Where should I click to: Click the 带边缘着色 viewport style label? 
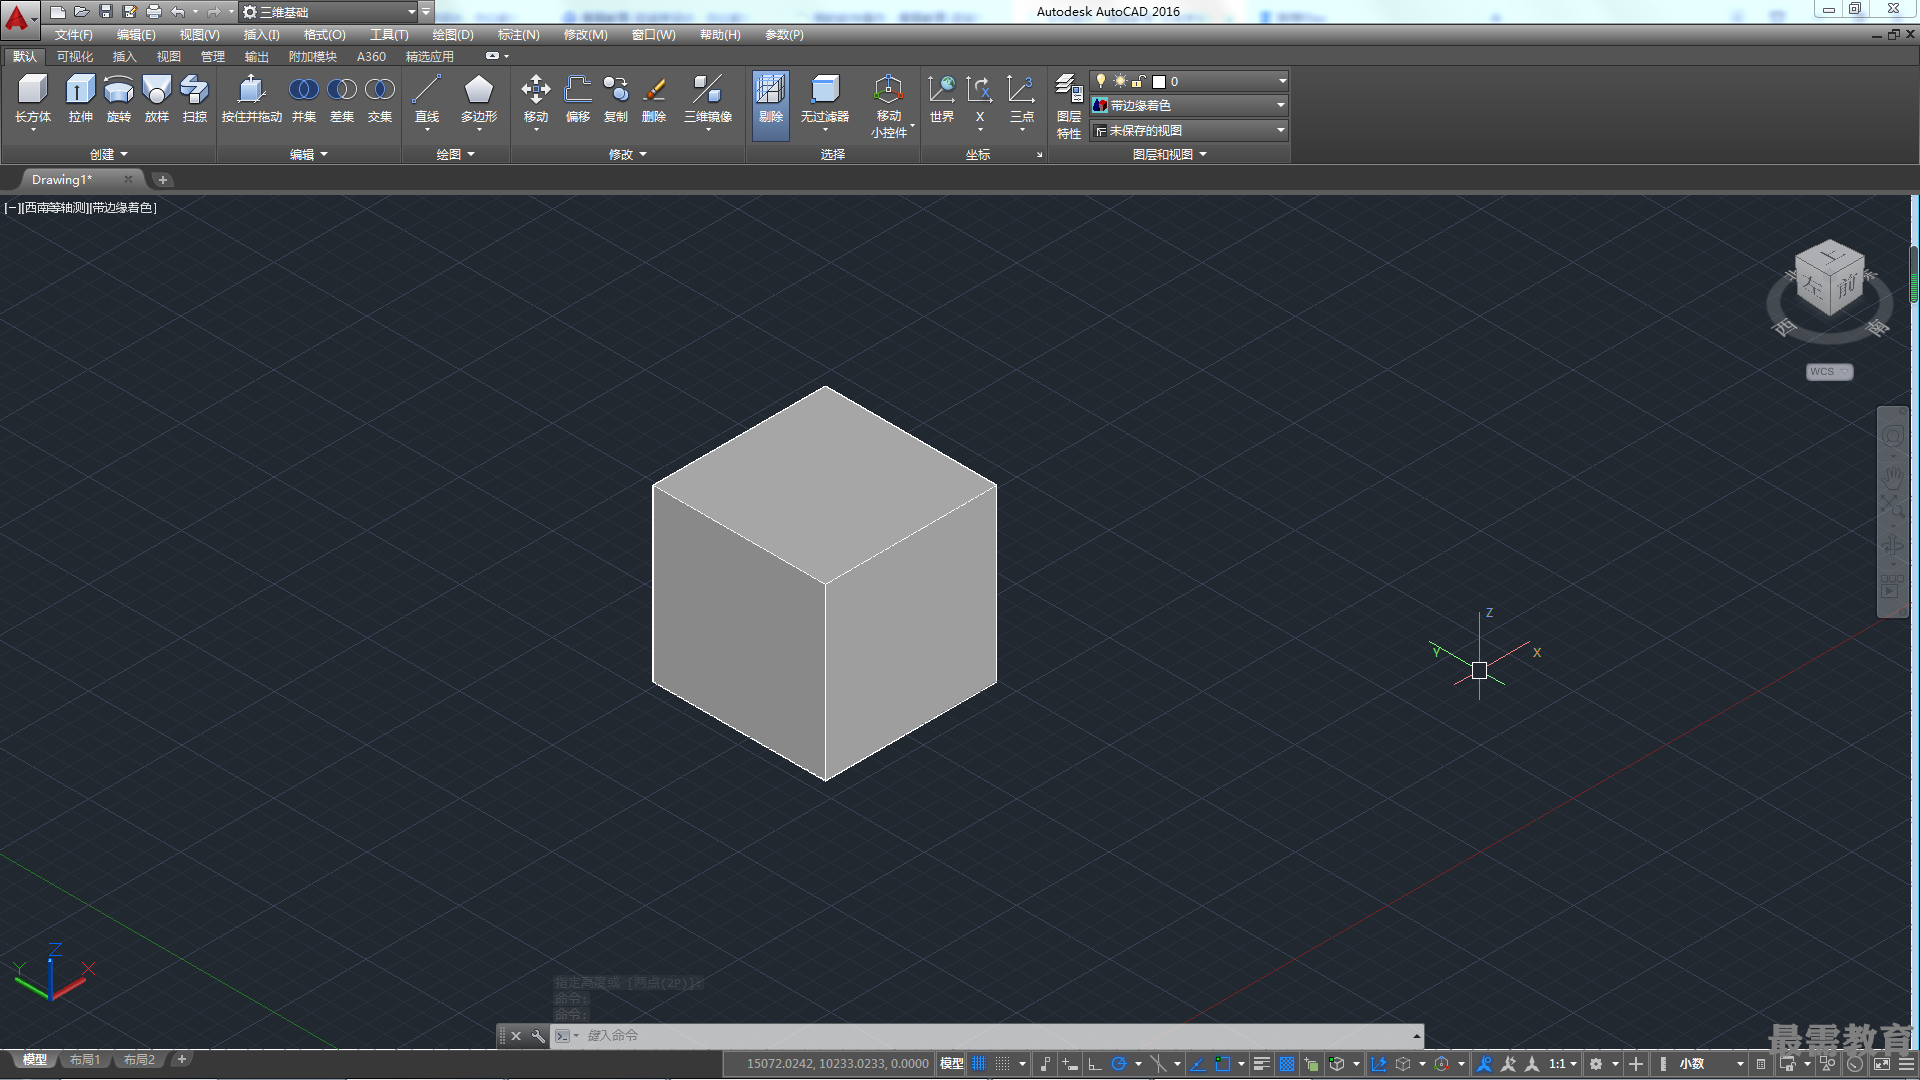click(122, 208)
